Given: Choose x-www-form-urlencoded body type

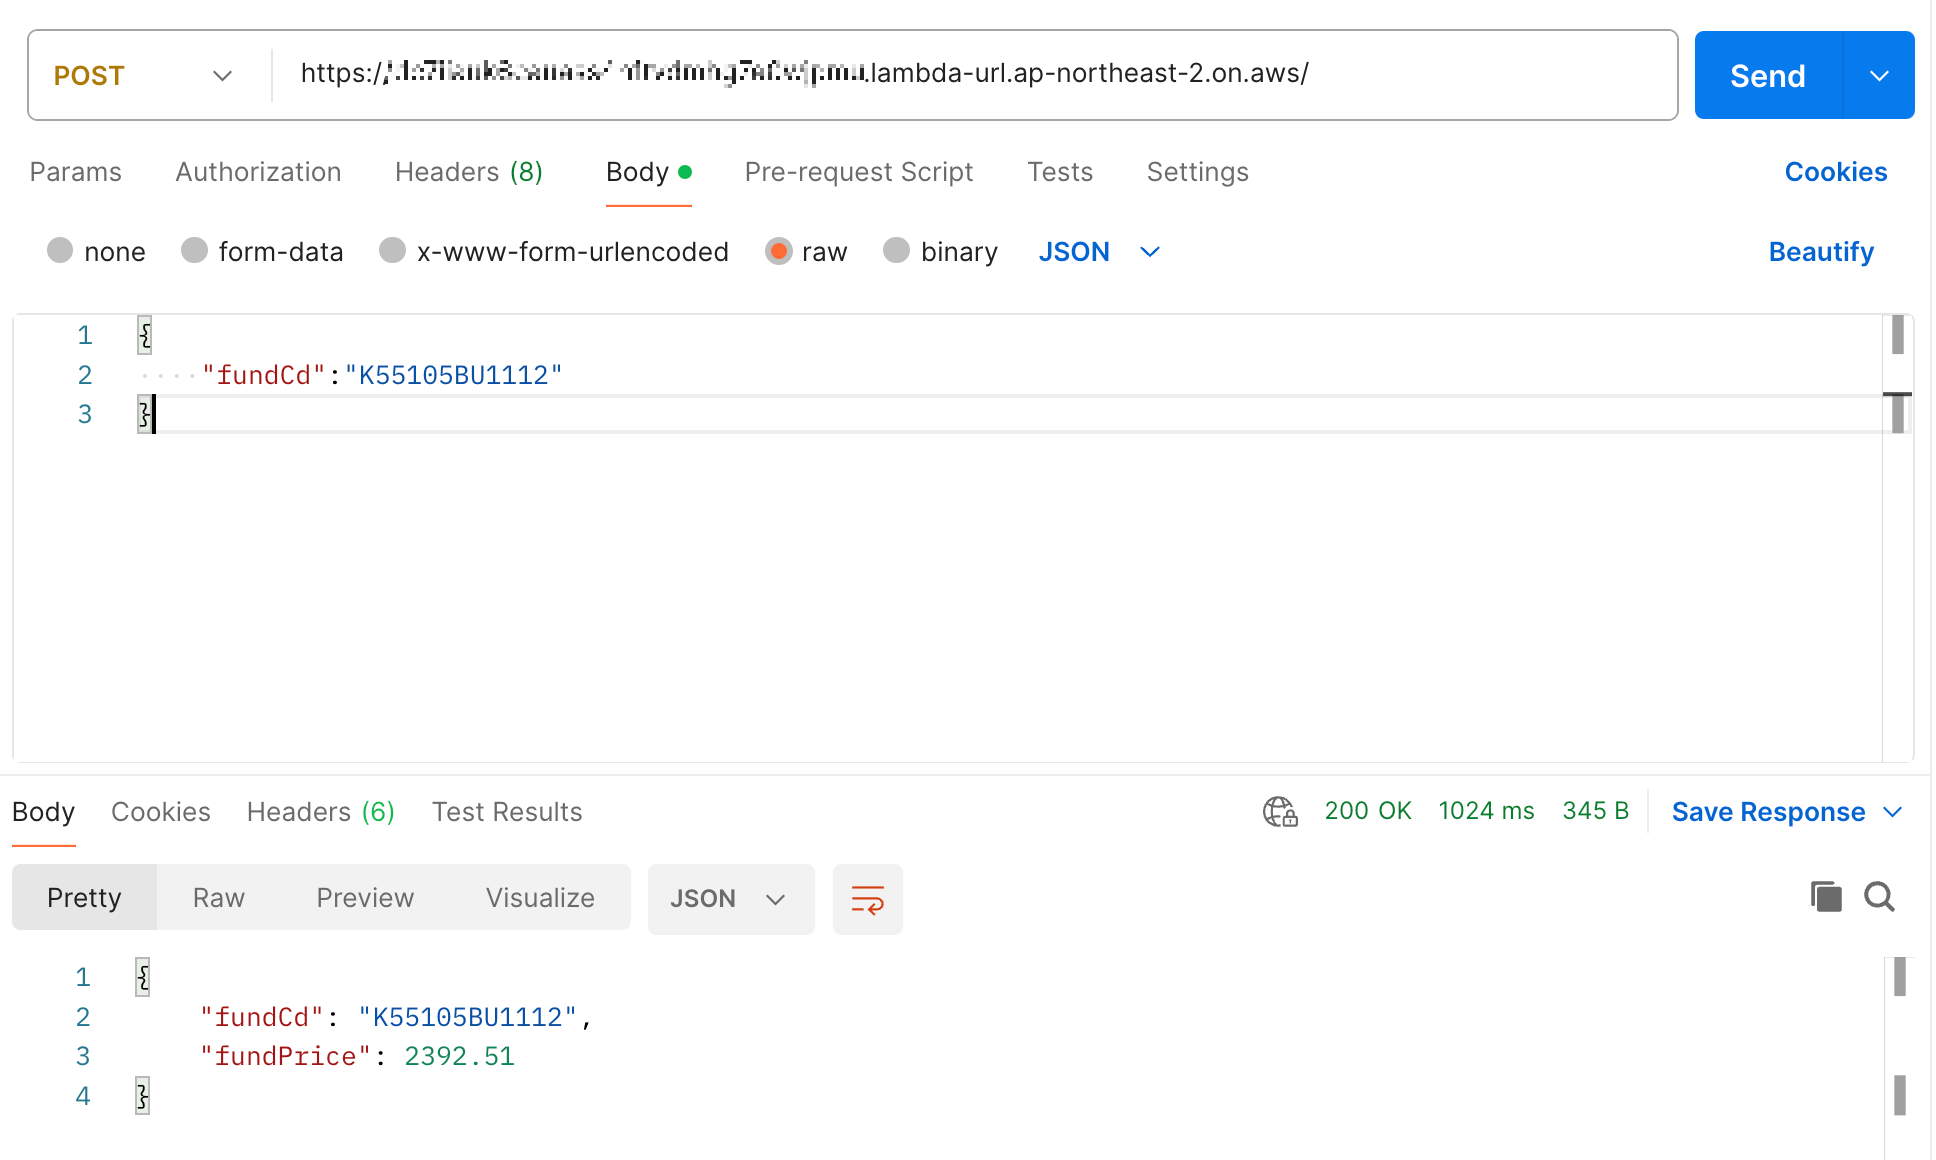Looking at the screenshot, I should pos(393,251).
